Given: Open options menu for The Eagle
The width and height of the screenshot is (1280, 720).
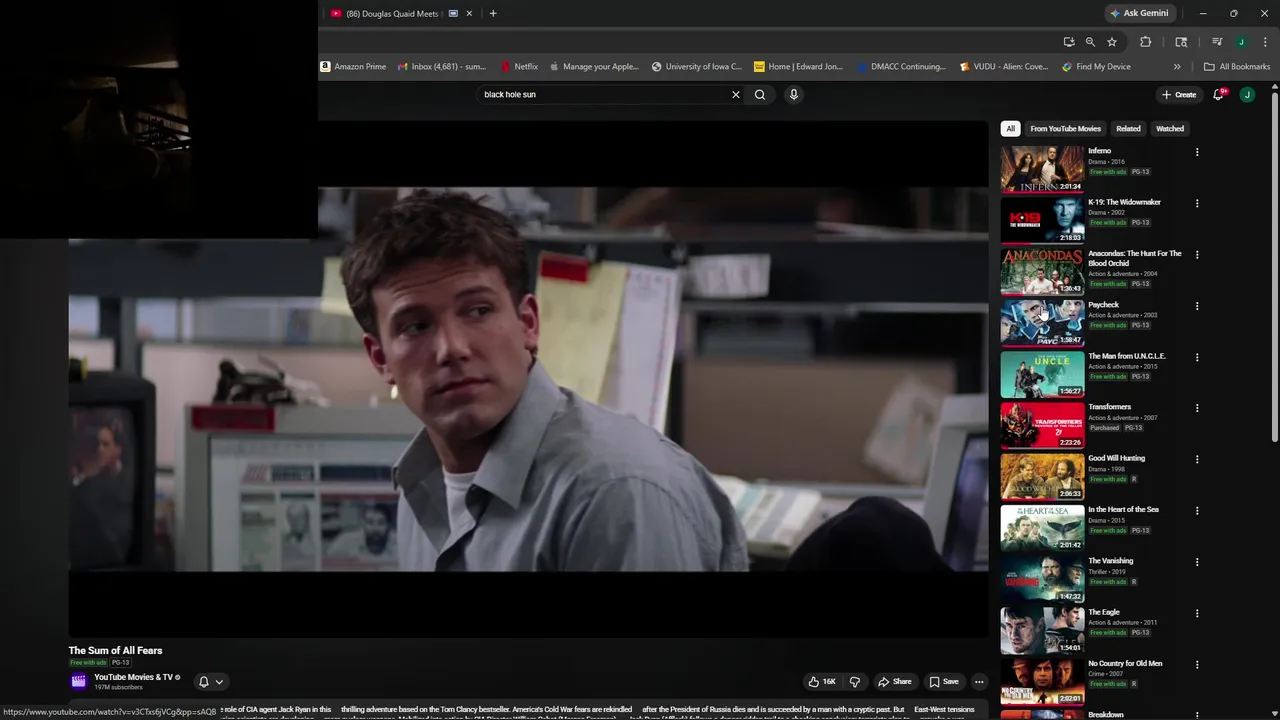Looking at the screenshot, I should [1197, 613].
